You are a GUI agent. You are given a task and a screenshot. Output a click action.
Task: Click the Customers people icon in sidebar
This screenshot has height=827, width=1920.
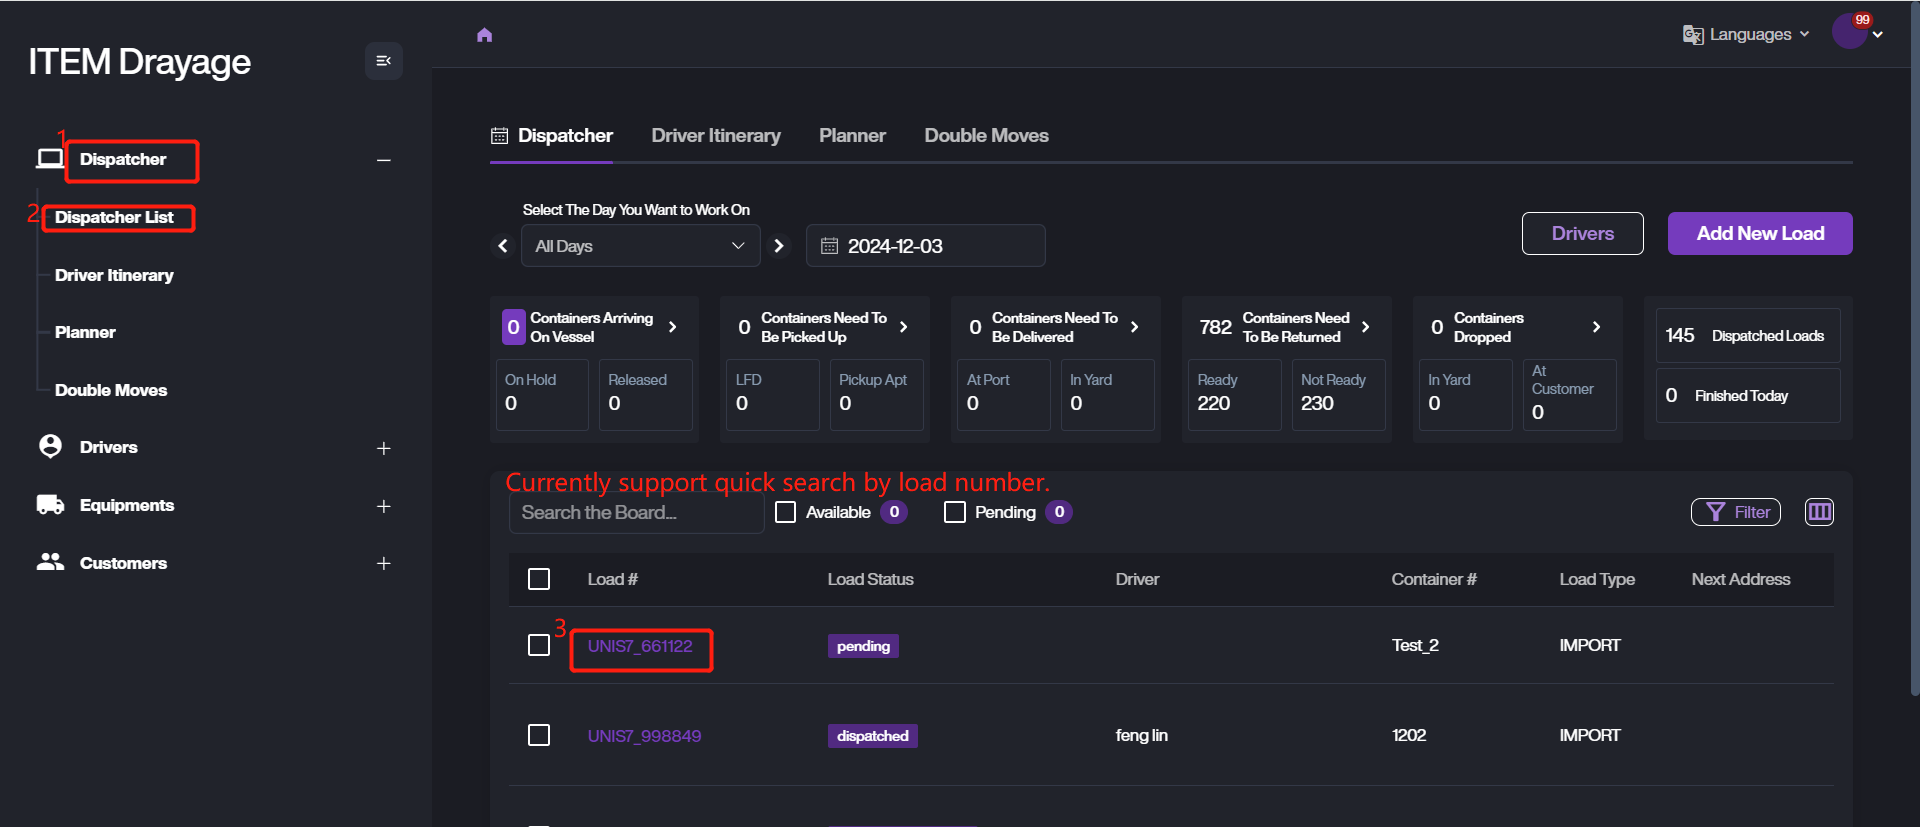click(50, 563)
